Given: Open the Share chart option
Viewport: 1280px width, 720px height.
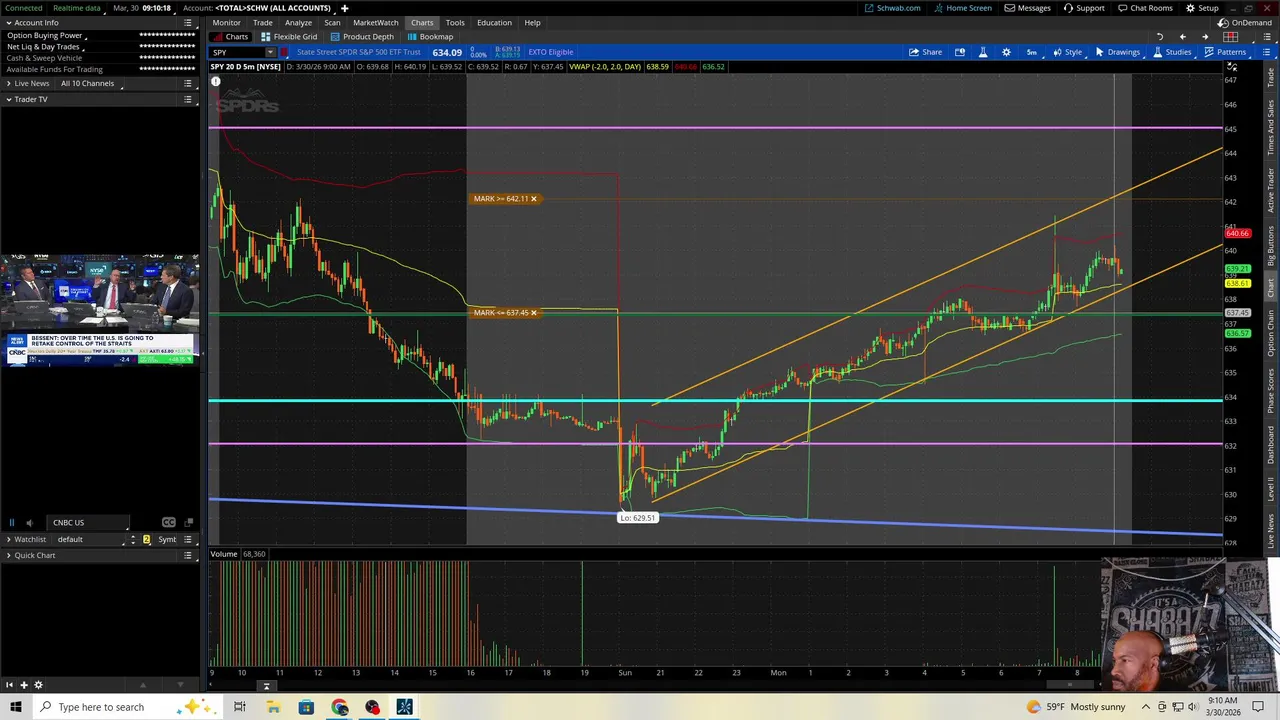Looking at the screenshot, I should [x=925, y=52].
